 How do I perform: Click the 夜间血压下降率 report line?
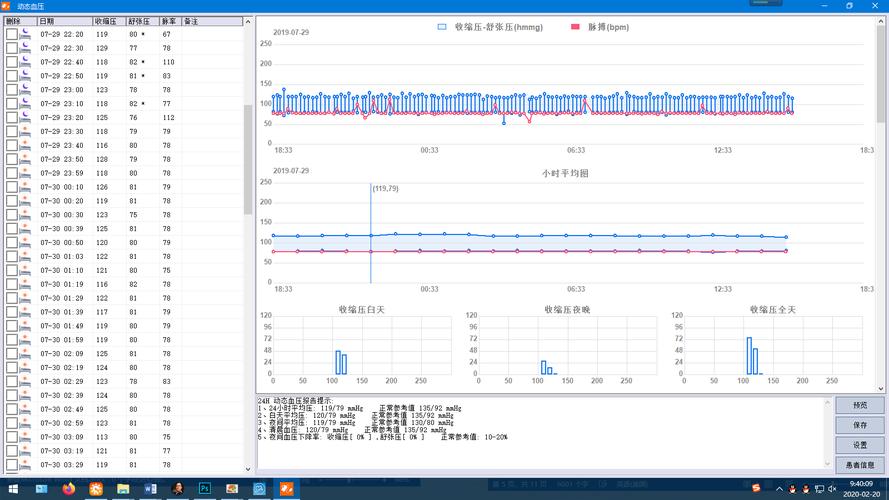(x=383, y=437)
